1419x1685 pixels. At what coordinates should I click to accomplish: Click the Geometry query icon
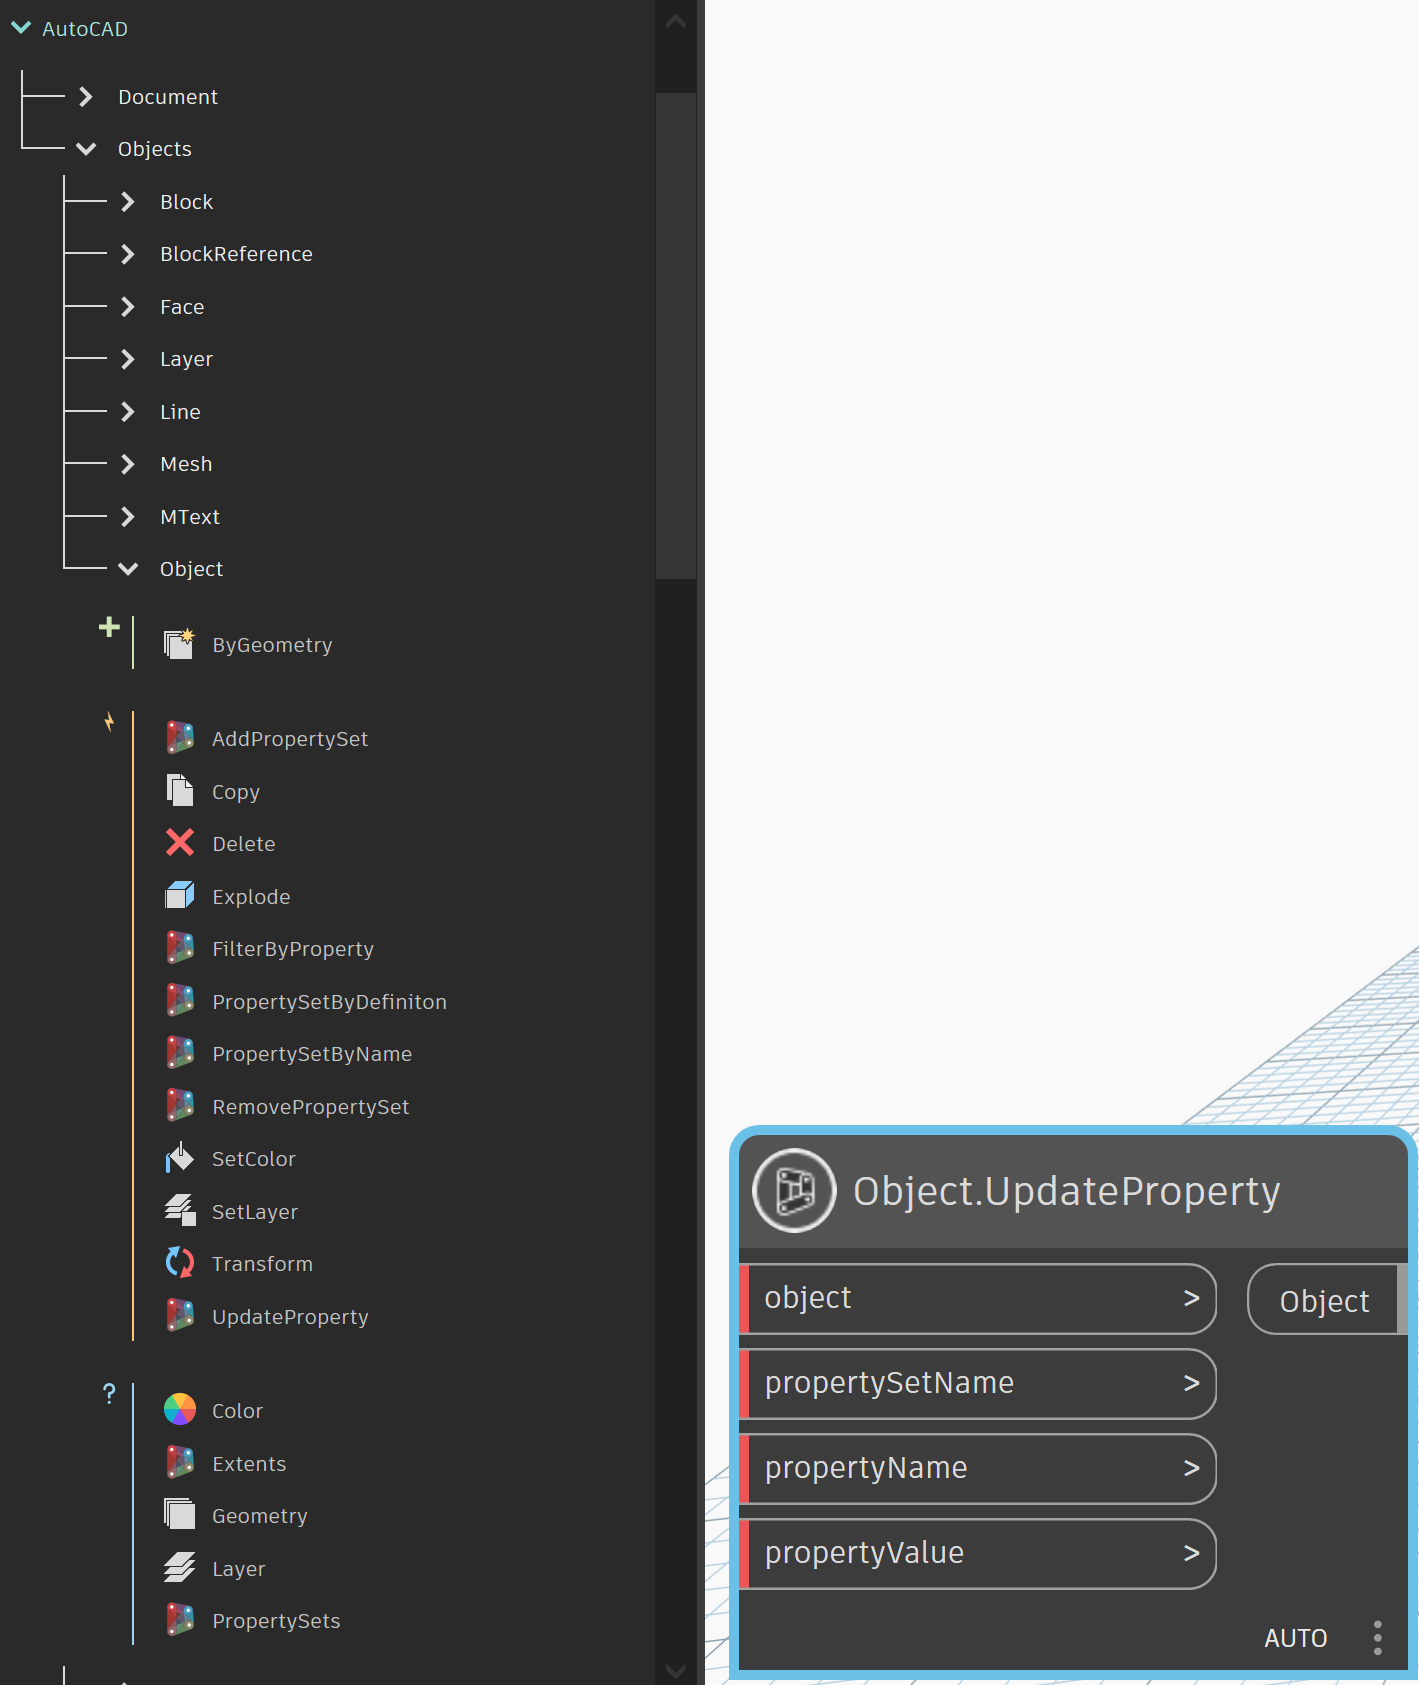[x=180, y=1515]
